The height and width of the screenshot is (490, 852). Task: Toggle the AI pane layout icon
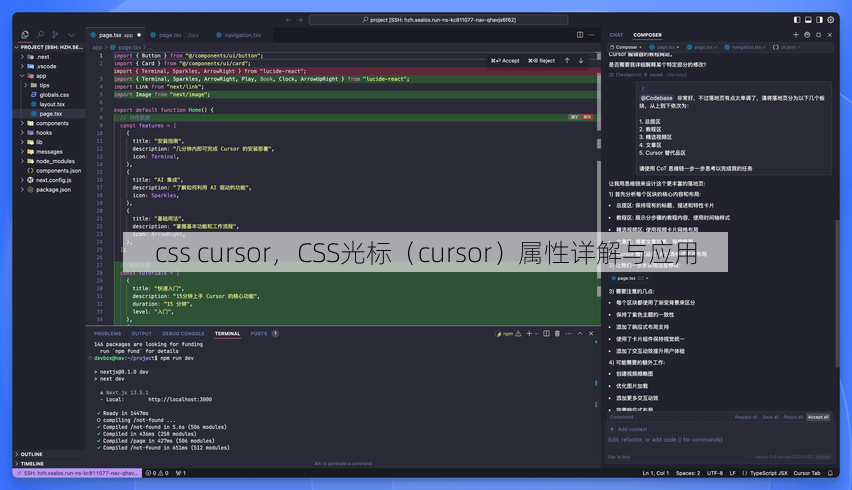[x=819, y=20]
